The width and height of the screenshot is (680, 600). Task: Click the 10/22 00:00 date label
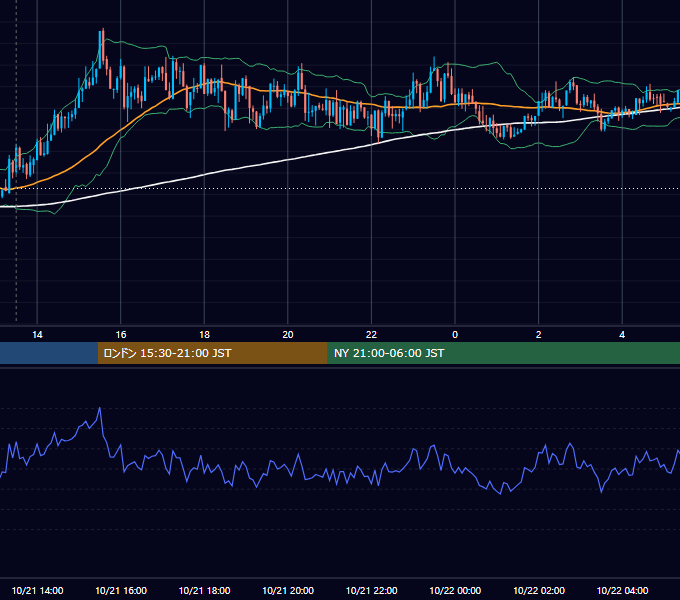tap(455, 590)
